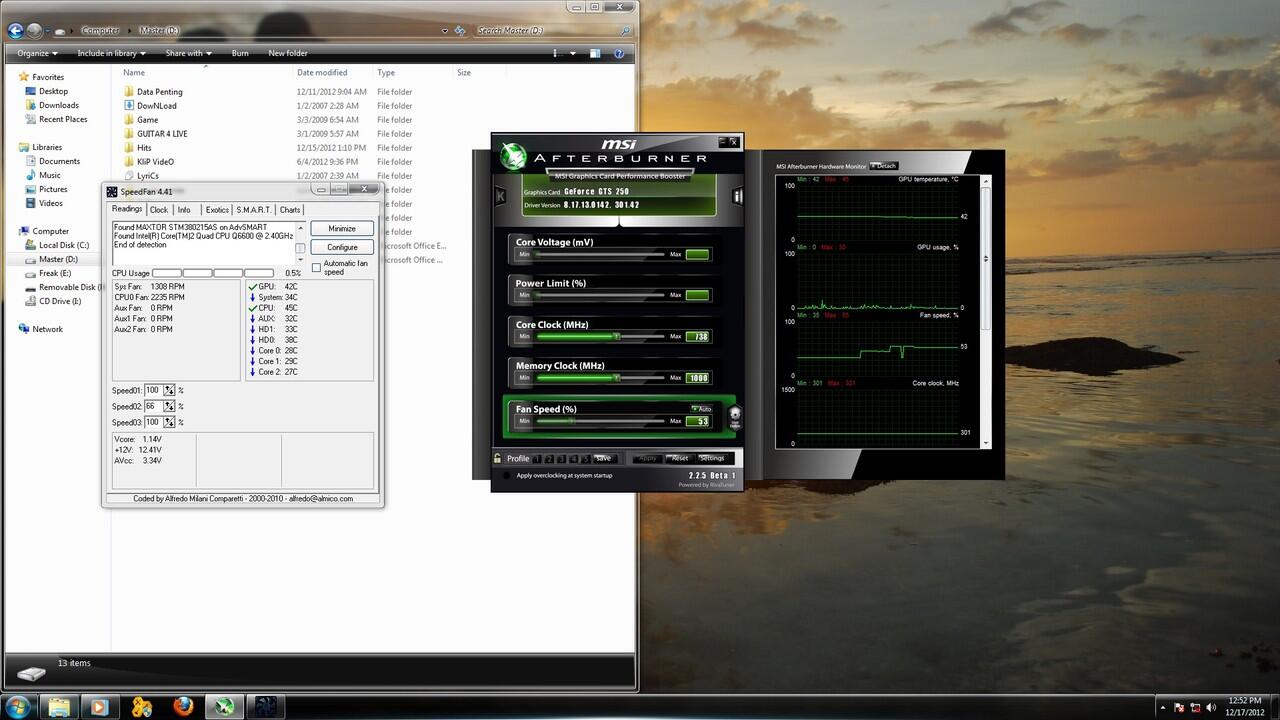Click the Afterburner Kombustor K side button
This screenshot has height=720, width=1280.
[x=500, y=196]
